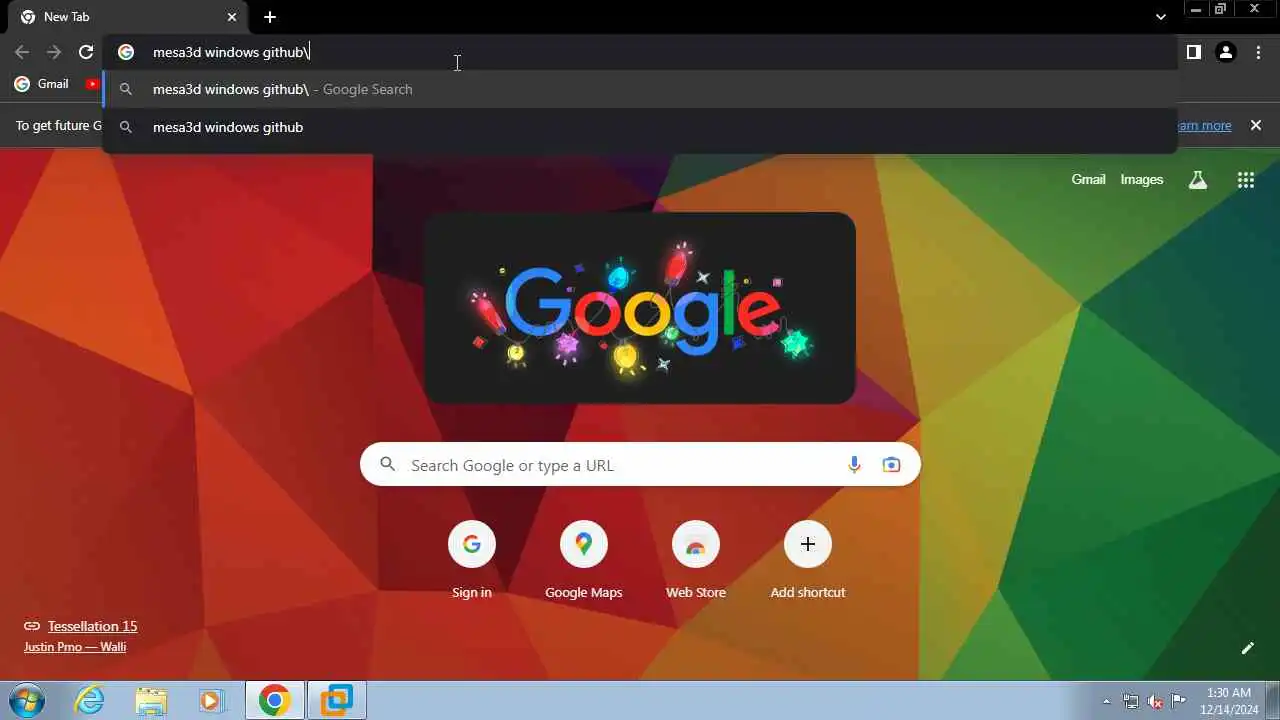This screenshot has width=1280, height=720.
Task: Open the Windows Start button
Action: 26,700
